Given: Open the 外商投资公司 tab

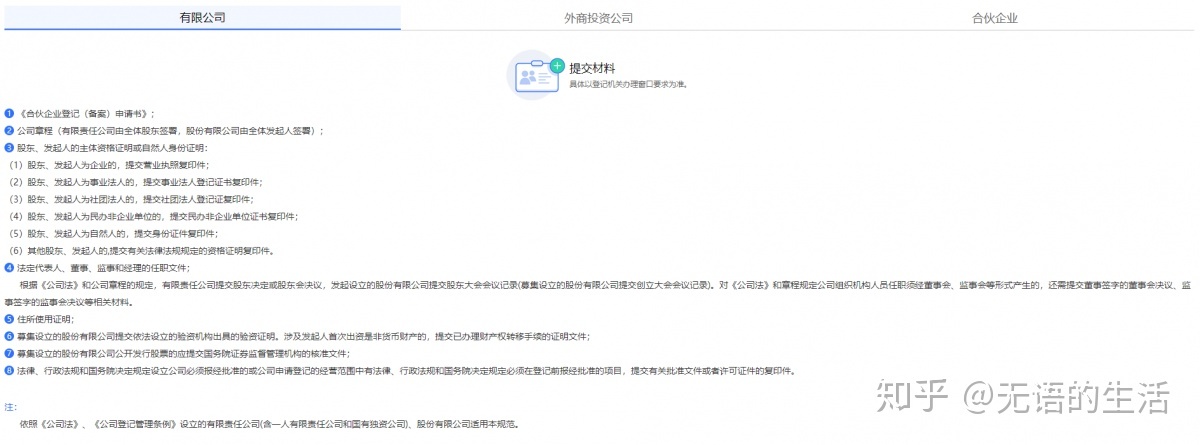Looking at the screenshot, I should point(598,18).
